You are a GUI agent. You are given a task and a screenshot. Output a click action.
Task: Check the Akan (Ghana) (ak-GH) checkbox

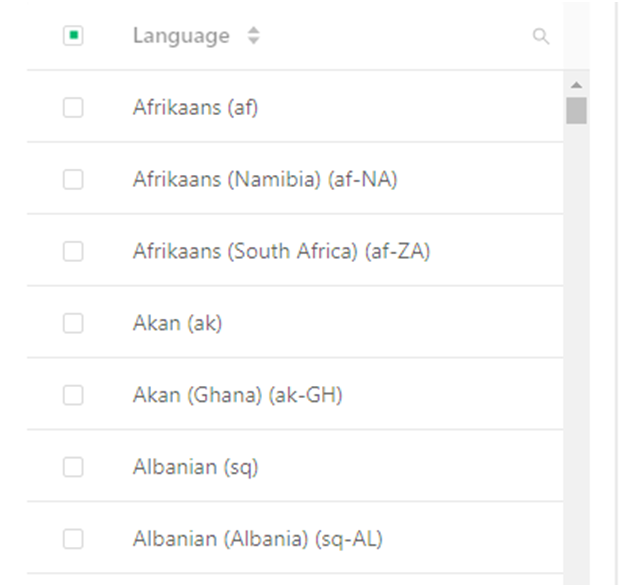(x=73, y=395)
